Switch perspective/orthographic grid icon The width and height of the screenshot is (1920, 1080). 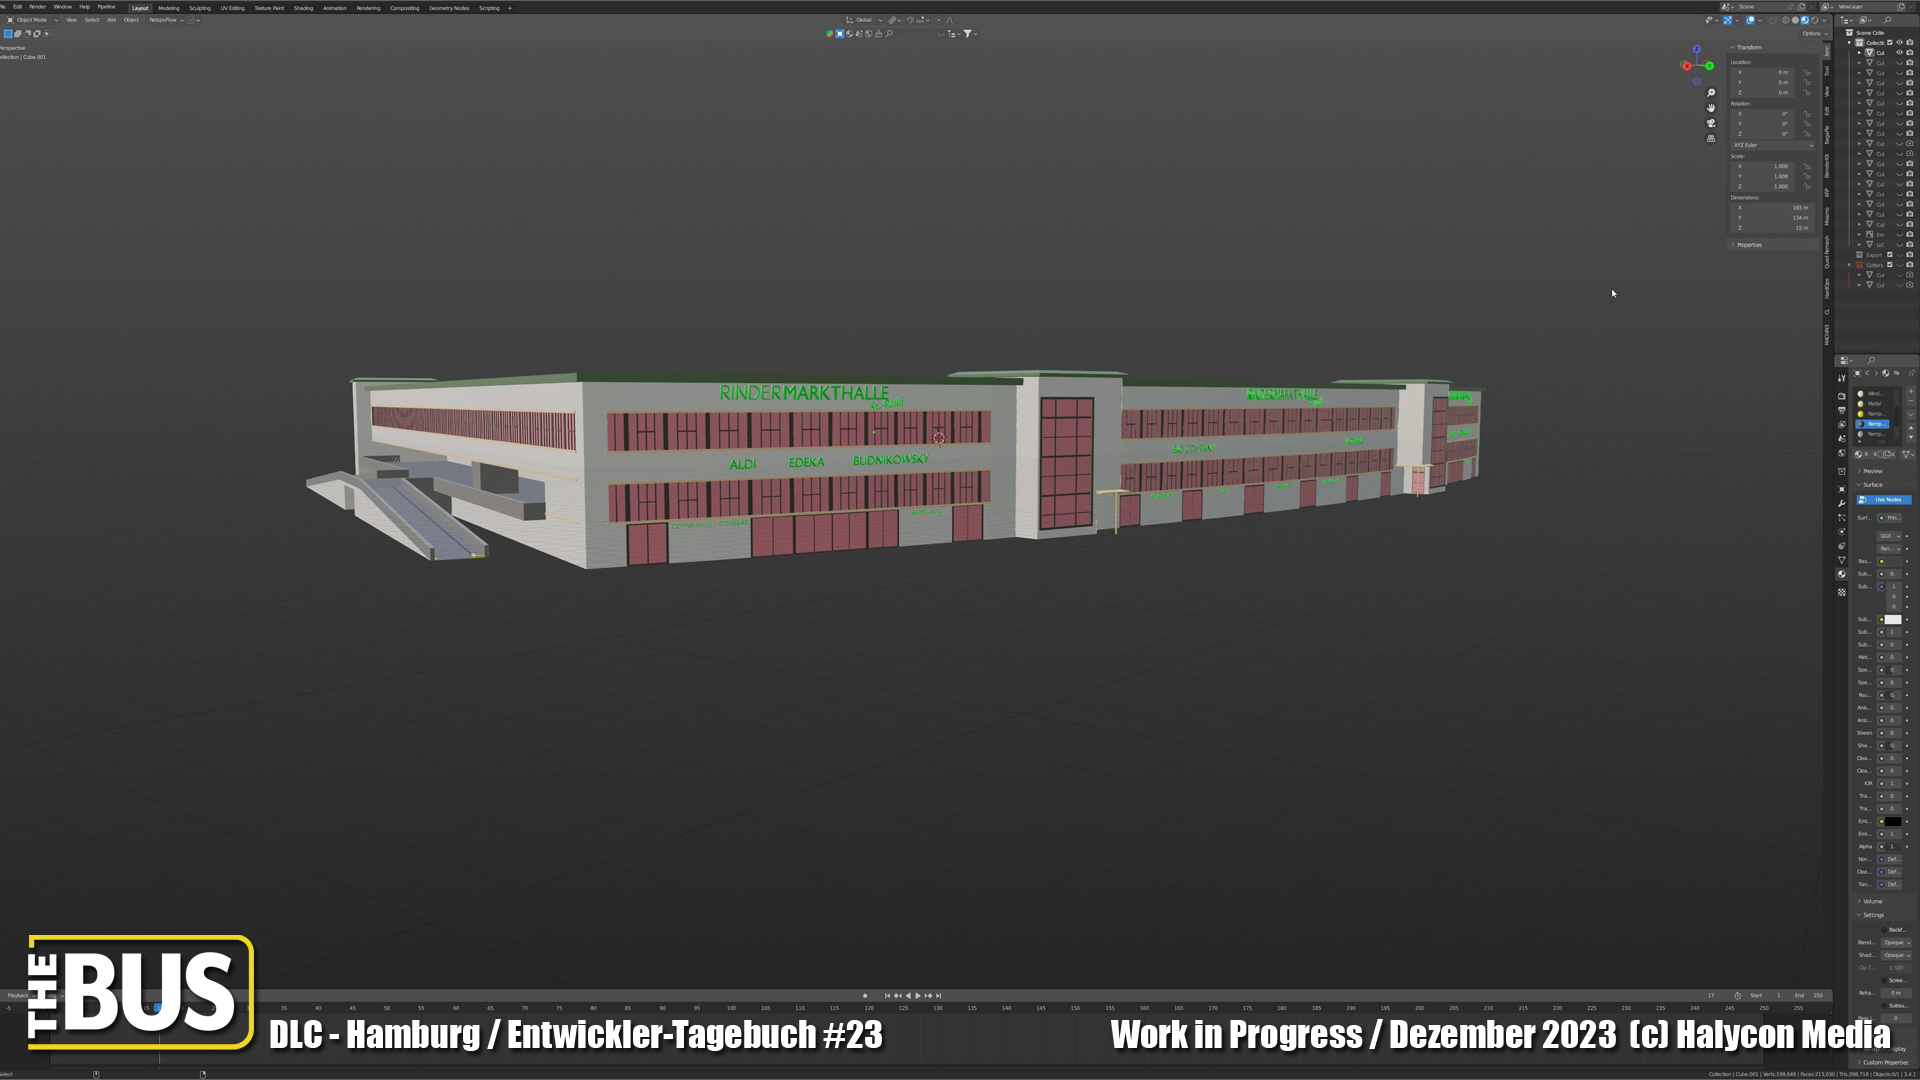tap(1711, 138)
